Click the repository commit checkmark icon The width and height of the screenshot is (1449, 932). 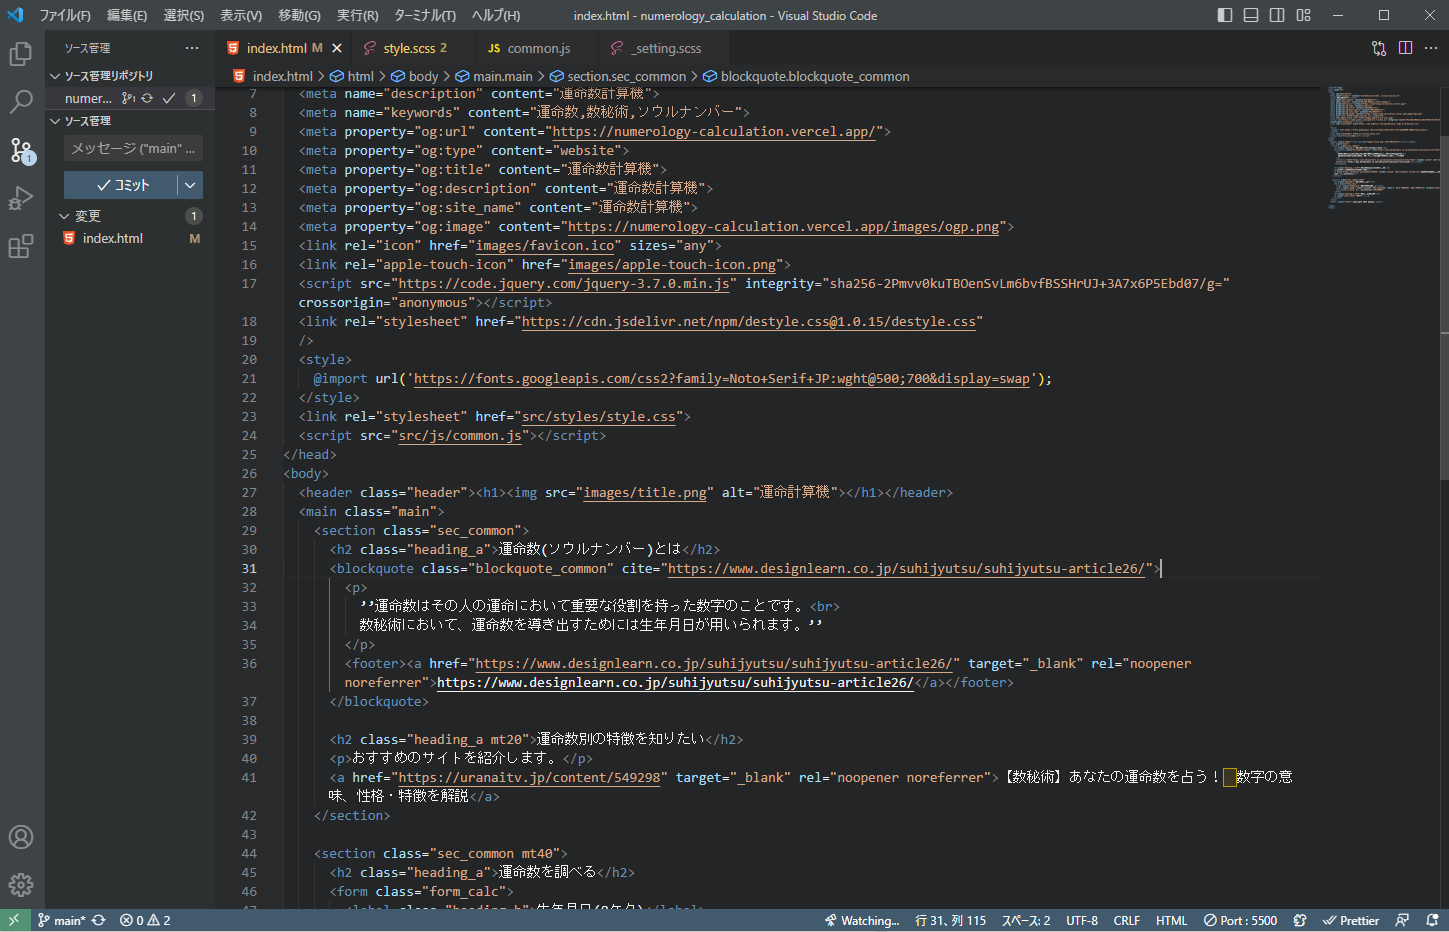click(x=169, y=98)
